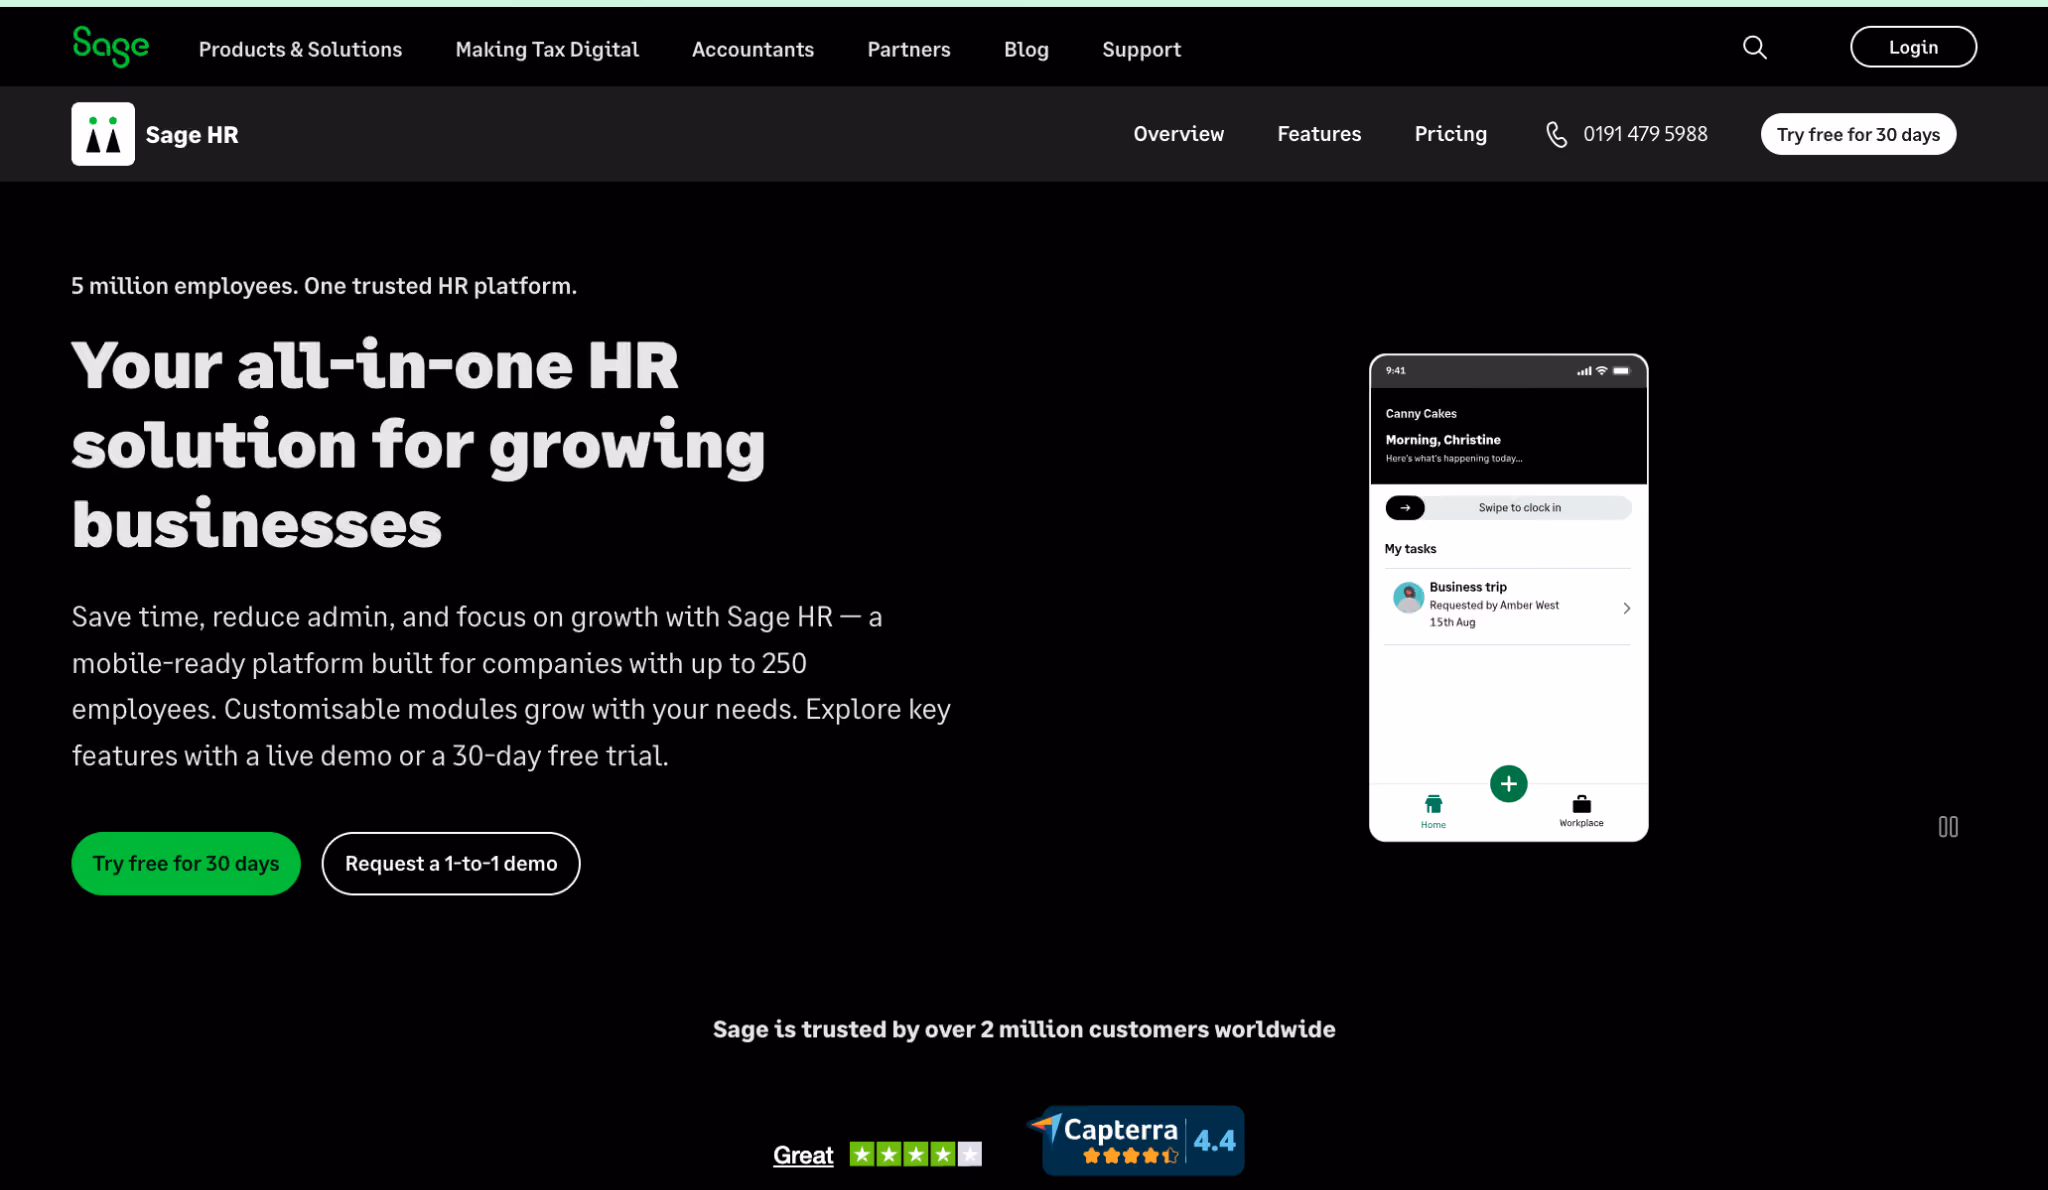Click the "Canny Cakes" company name
2048x1190 pixels.
tap(1421, 414)
